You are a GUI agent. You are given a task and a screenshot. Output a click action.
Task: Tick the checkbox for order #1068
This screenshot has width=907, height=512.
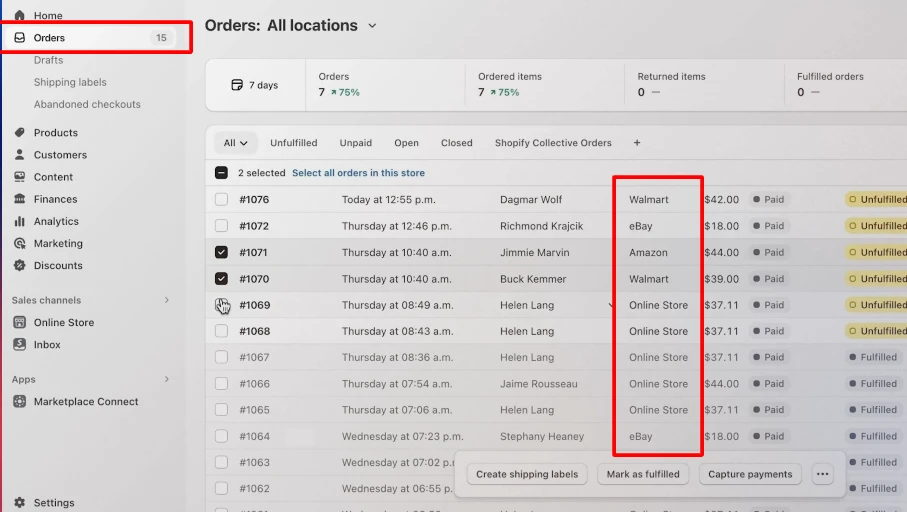222,331
